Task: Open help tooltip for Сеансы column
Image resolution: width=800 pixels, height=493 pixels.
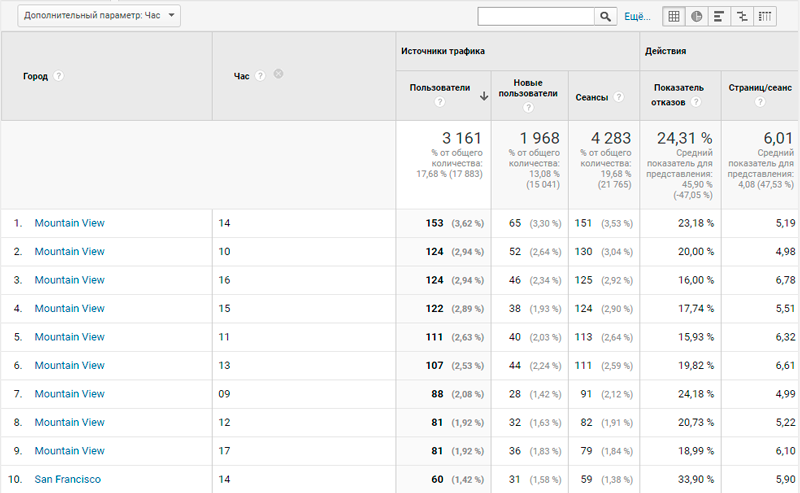Action: click(618, 97)
